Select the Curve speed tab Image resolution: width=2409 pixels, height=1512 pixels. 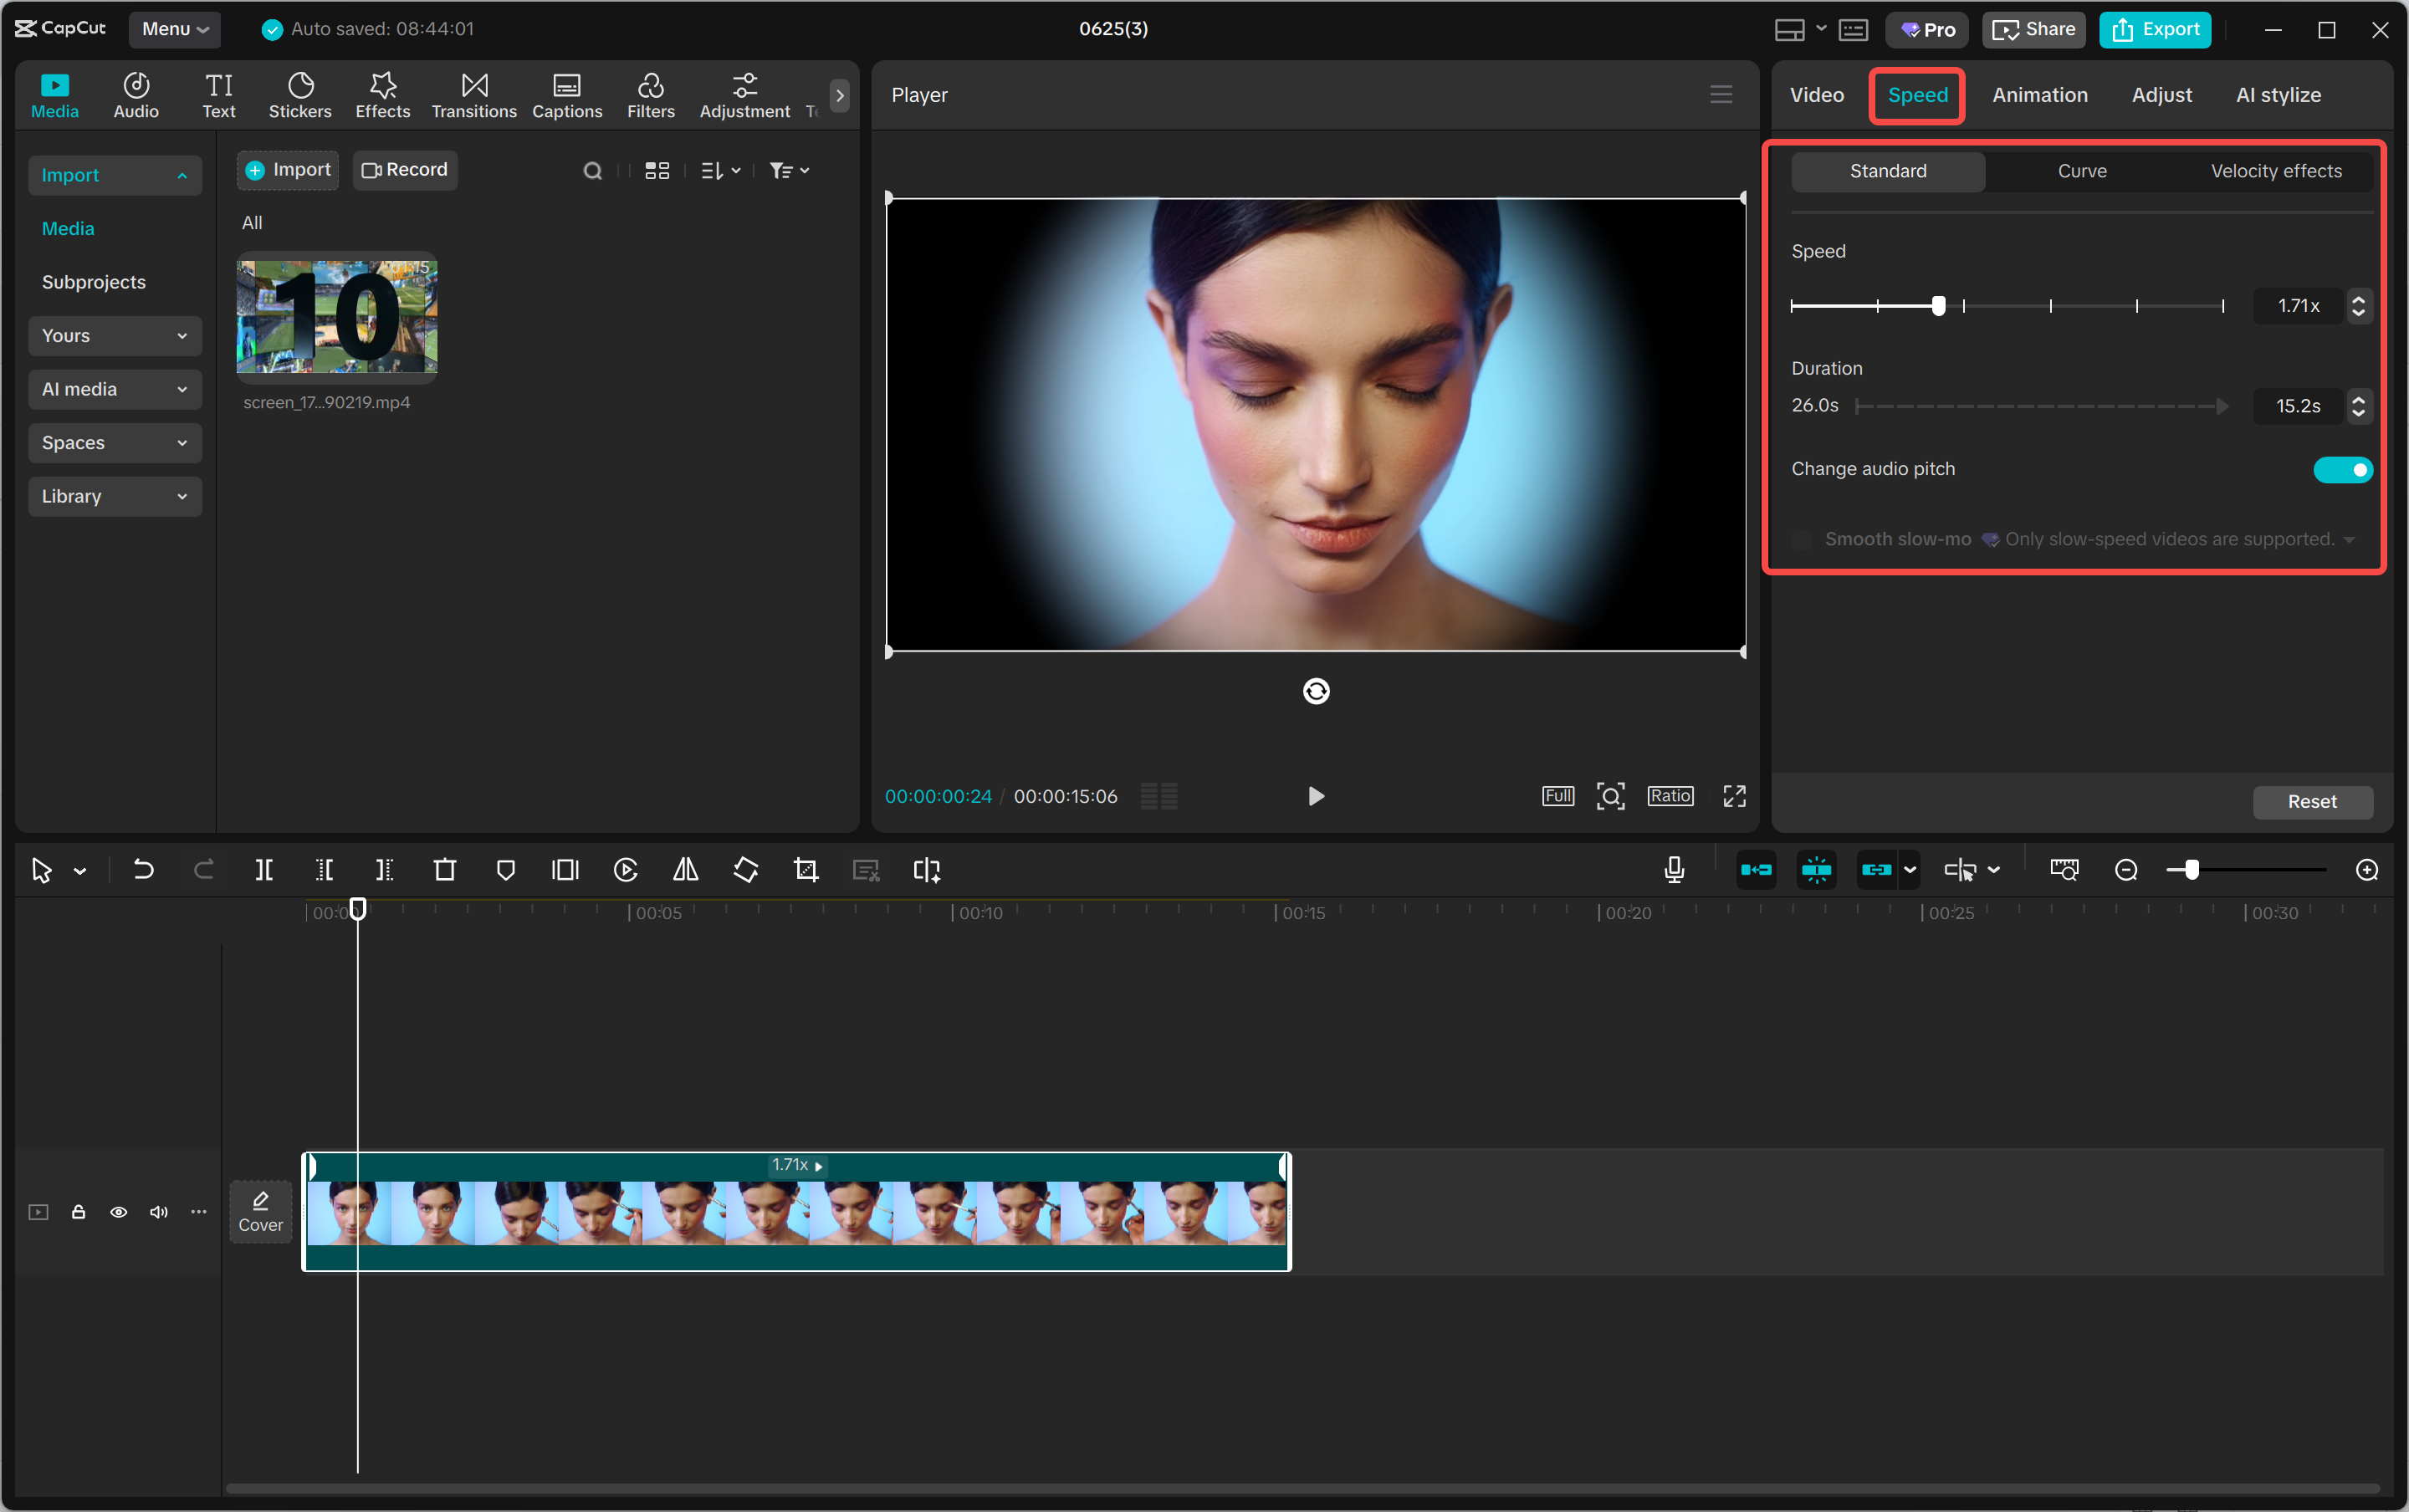click(x=2082, y=171)
